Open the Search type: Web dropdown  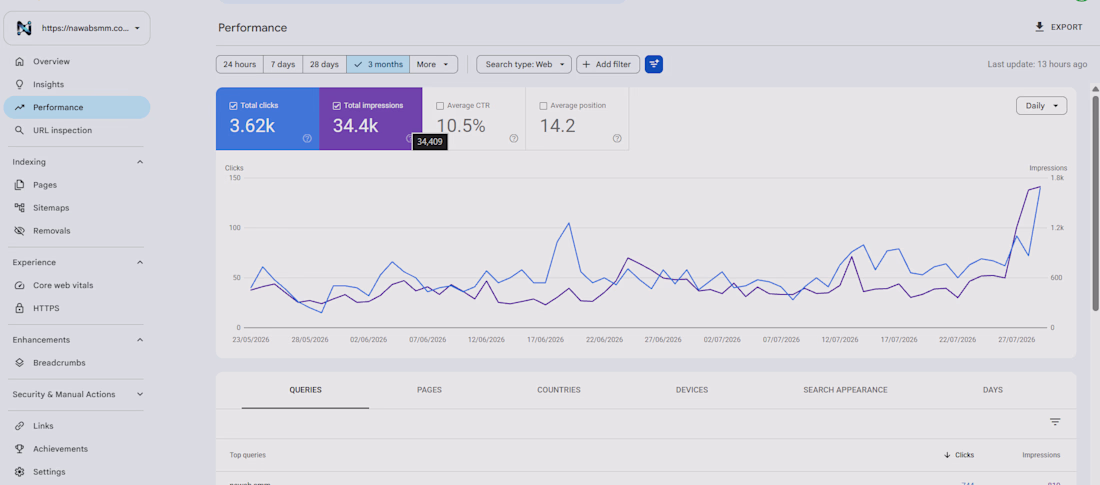pos(524,65)
